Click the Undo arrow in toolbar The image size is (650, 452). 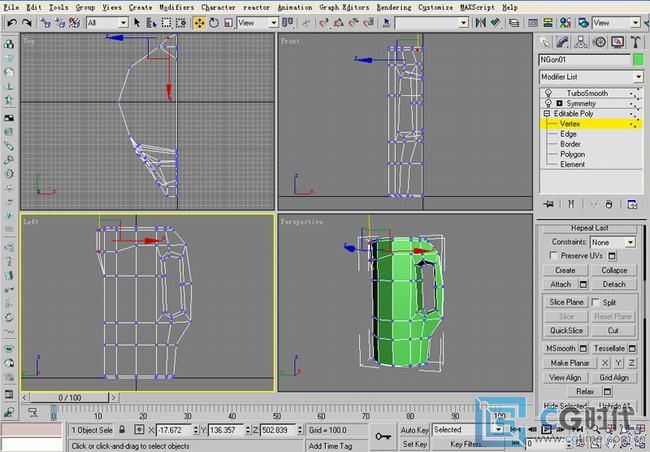pyautogui.click(x=12, y=23)
